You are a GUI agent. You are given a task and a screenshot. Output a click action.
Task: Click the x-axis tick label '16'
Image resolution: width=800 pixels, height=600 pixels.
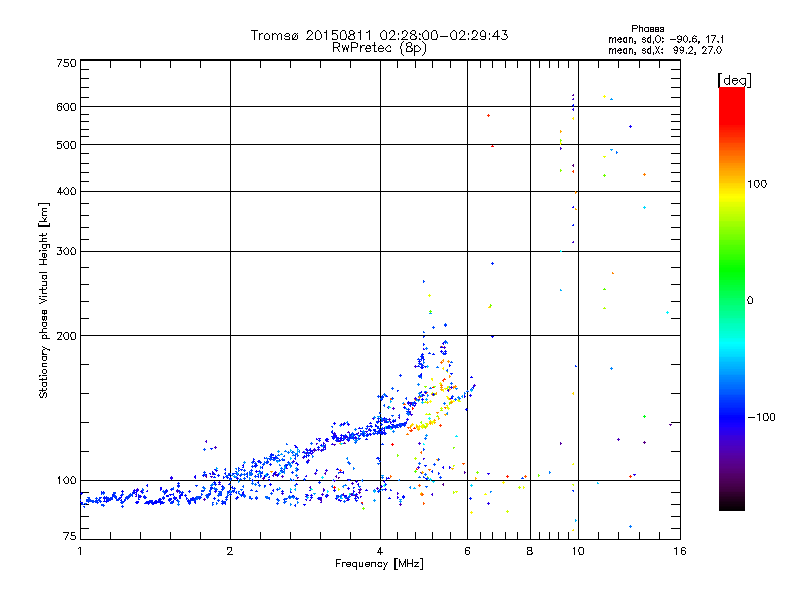pyautogui.click(x=680, y=551)
